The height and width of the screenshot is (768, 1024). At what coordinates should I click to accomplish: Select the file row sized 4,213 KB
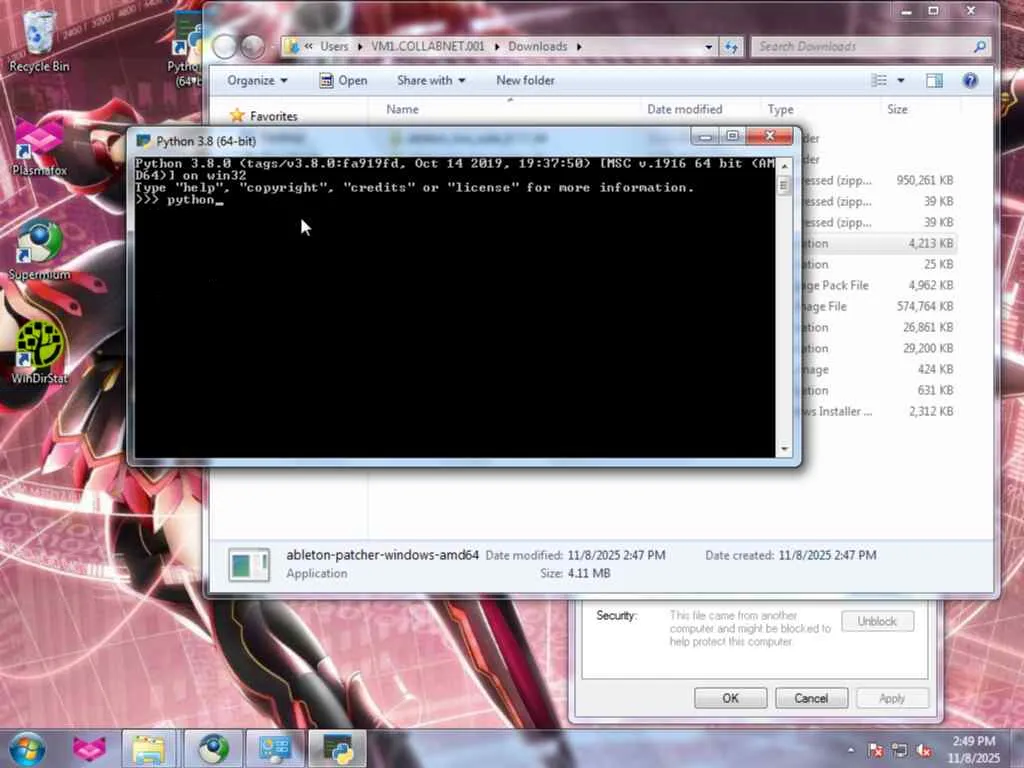(877, 244)
